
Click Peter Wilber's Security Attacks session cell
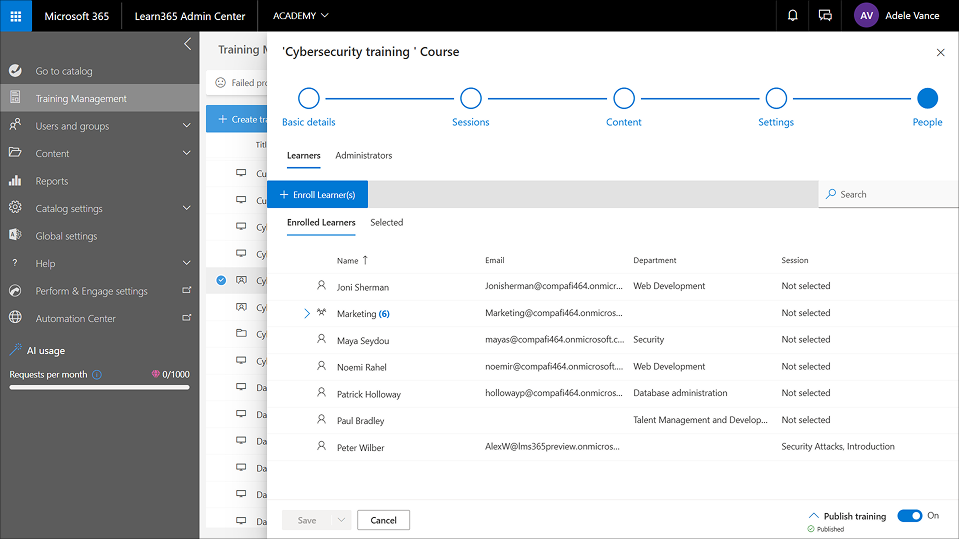click(837, 447)
